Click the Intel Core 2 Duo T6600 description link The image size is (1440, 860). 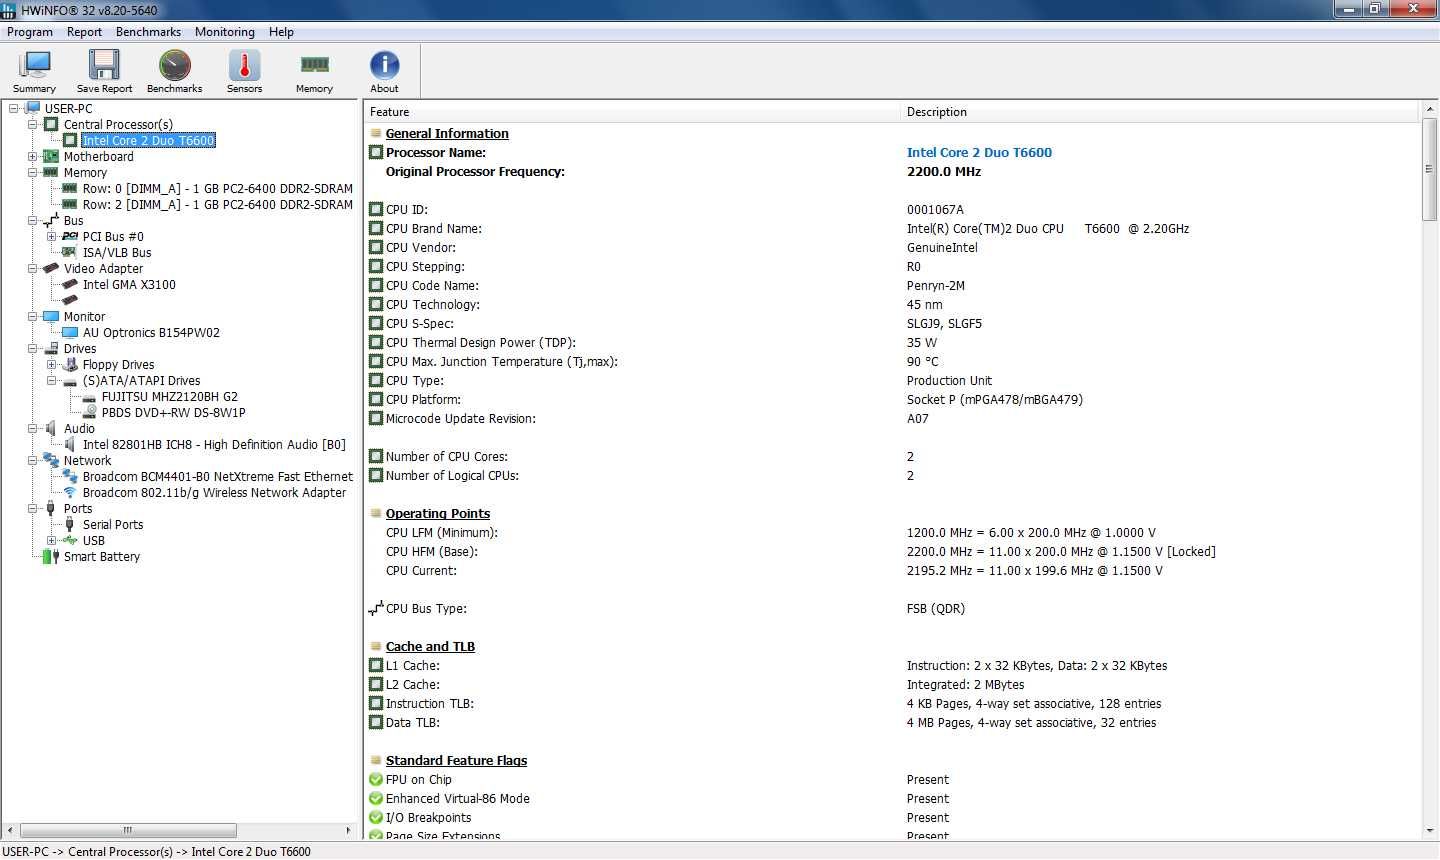click(979, 152)
